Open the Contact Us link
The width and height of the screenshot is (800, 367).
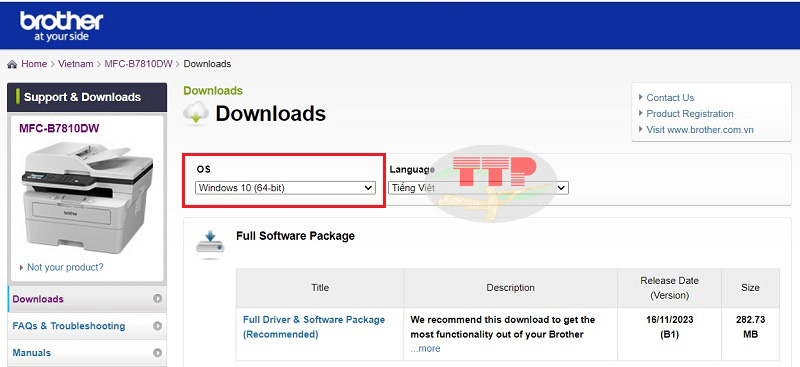pyautogui.click(x=670, y=97)
